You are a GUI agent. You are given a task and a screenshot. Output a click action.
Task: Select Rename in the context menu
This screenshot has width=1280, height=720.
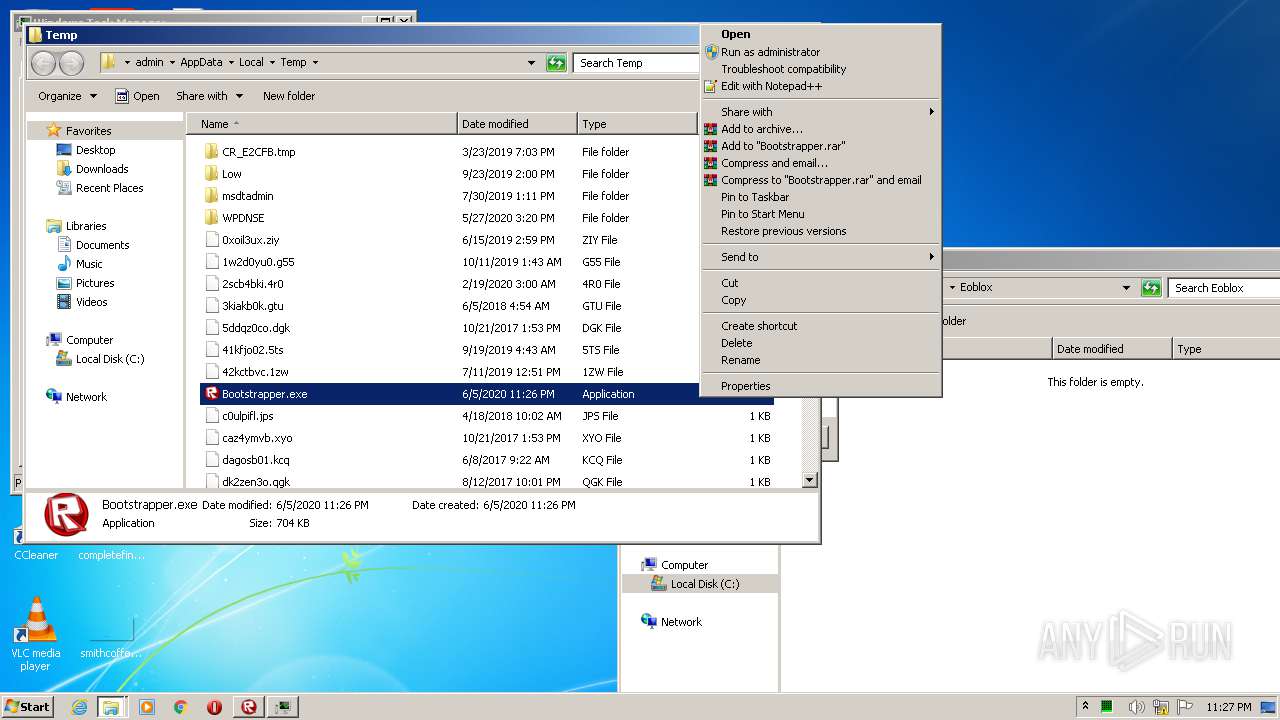pyautogui.click(x=740, y=360)
